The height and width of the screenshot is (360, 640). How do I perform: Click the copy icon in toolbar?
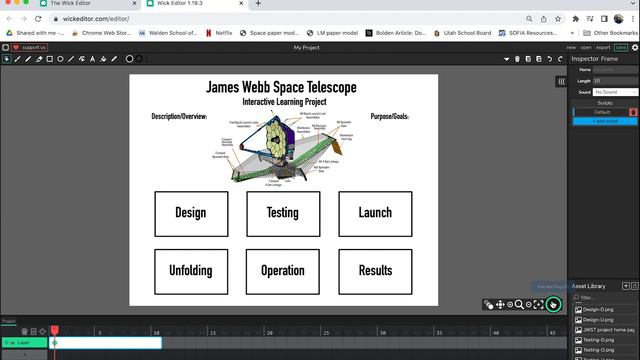point(528,59)
